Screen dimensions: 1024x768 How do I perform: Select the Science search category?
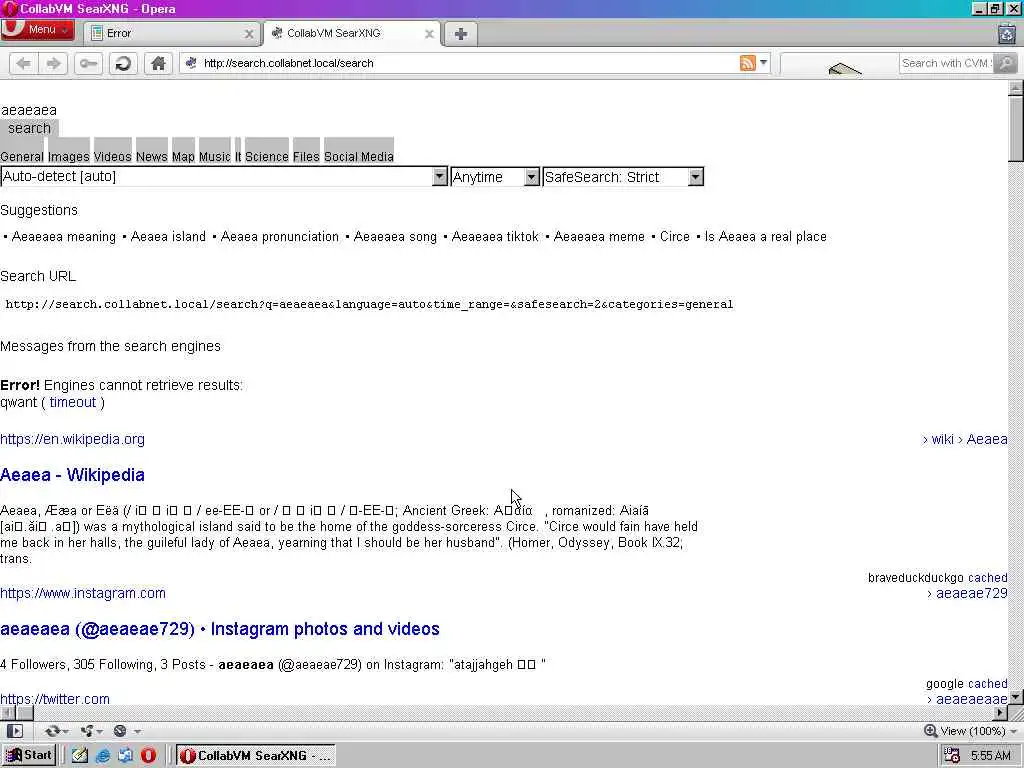266,157
